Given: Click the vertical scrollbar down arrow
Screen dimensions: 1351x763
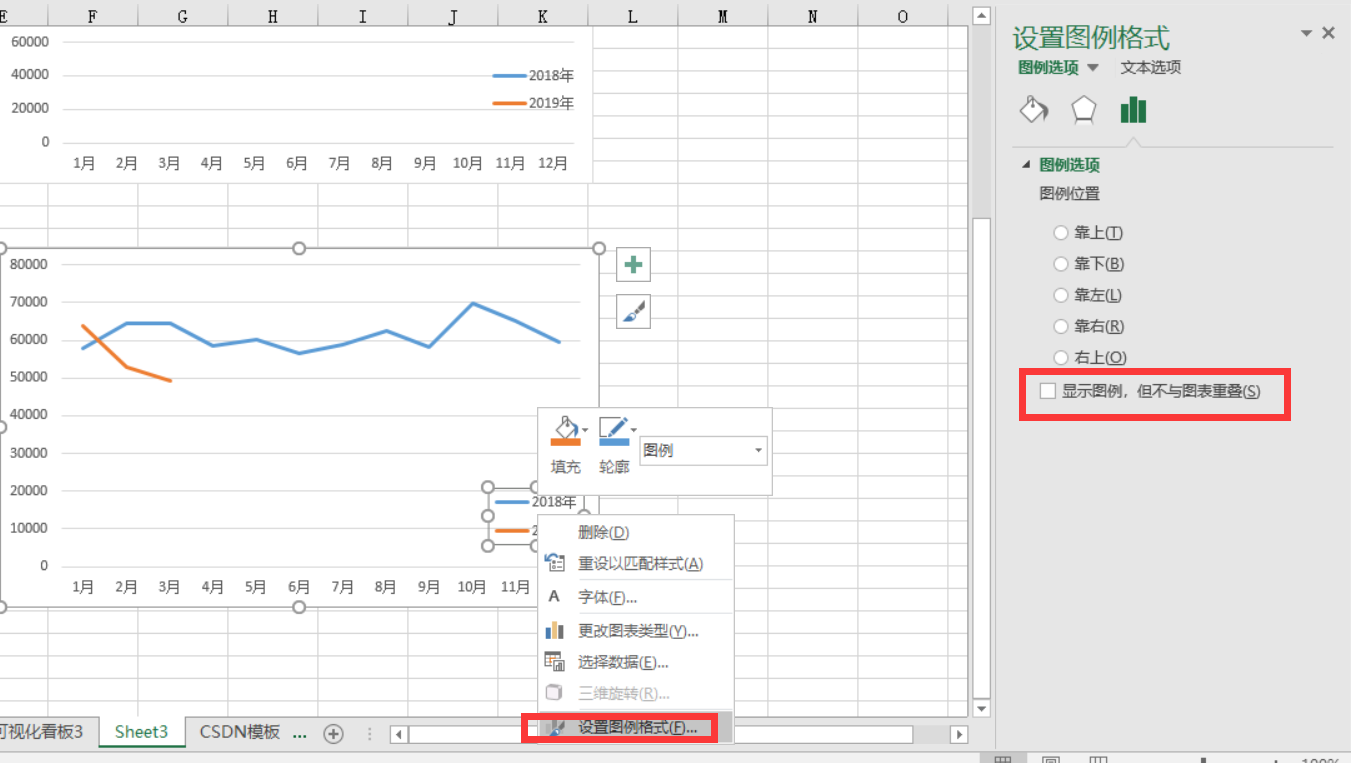Looking at the screenshot, I should [x=981, y=708].
